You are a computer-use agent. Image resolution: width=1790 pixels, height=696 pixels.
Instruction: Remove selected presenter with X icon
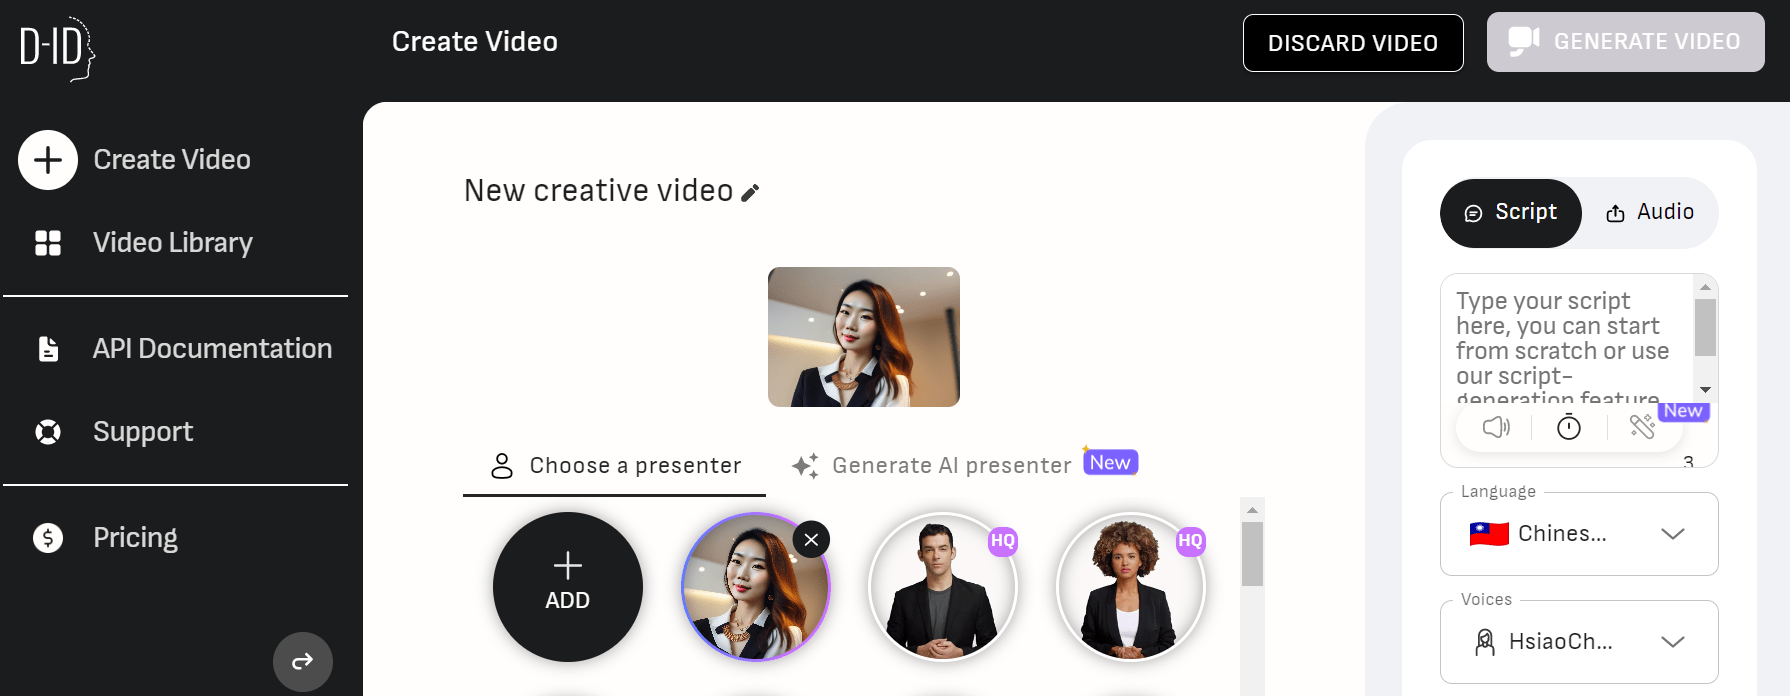pos(811,540)
